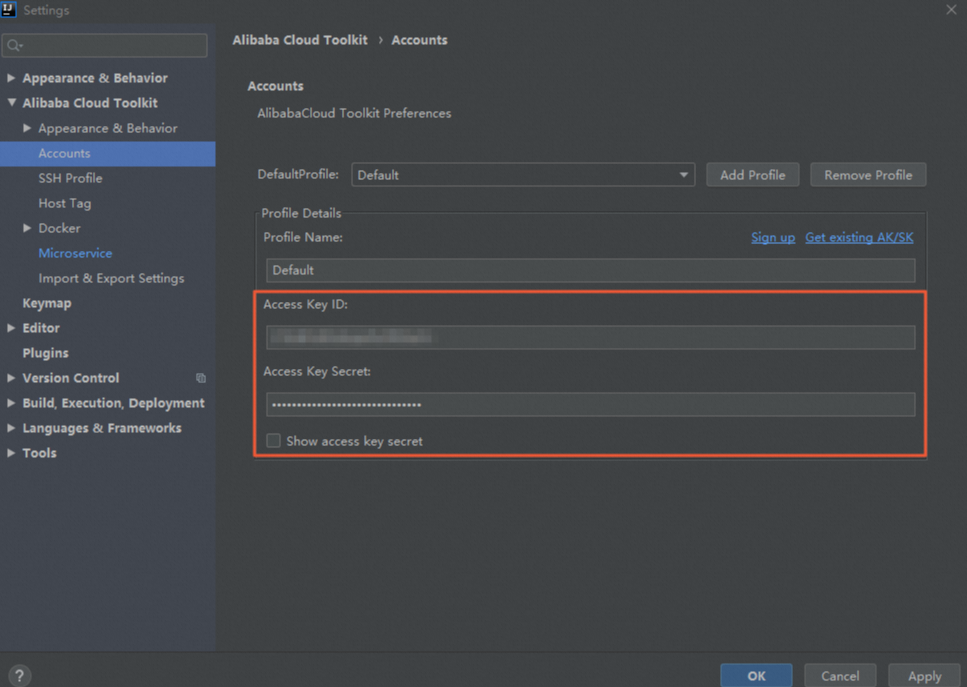The height and width of the screenshot is (687, 967).
Task: Open the SSH Profile settings page
Action: click(70, 178)
